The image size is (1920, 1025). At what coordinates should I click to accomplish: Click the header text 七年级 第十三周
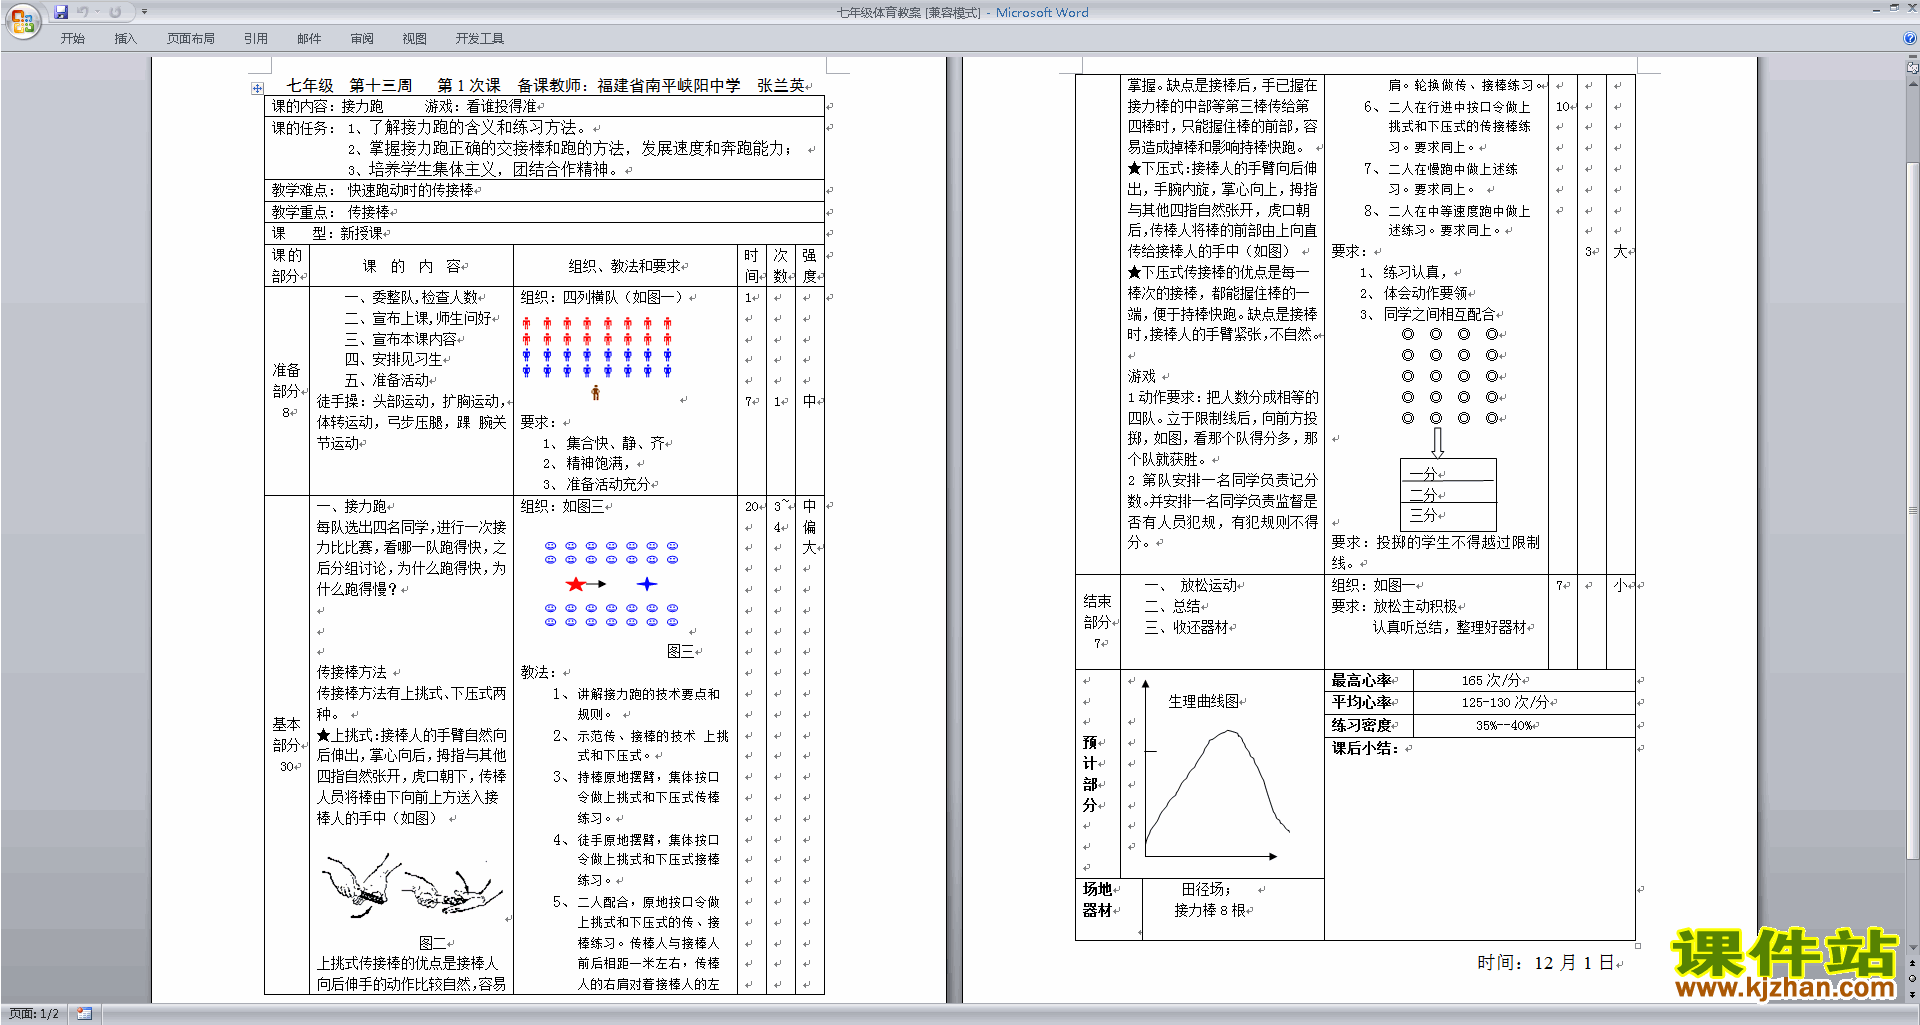pos(349,86)
